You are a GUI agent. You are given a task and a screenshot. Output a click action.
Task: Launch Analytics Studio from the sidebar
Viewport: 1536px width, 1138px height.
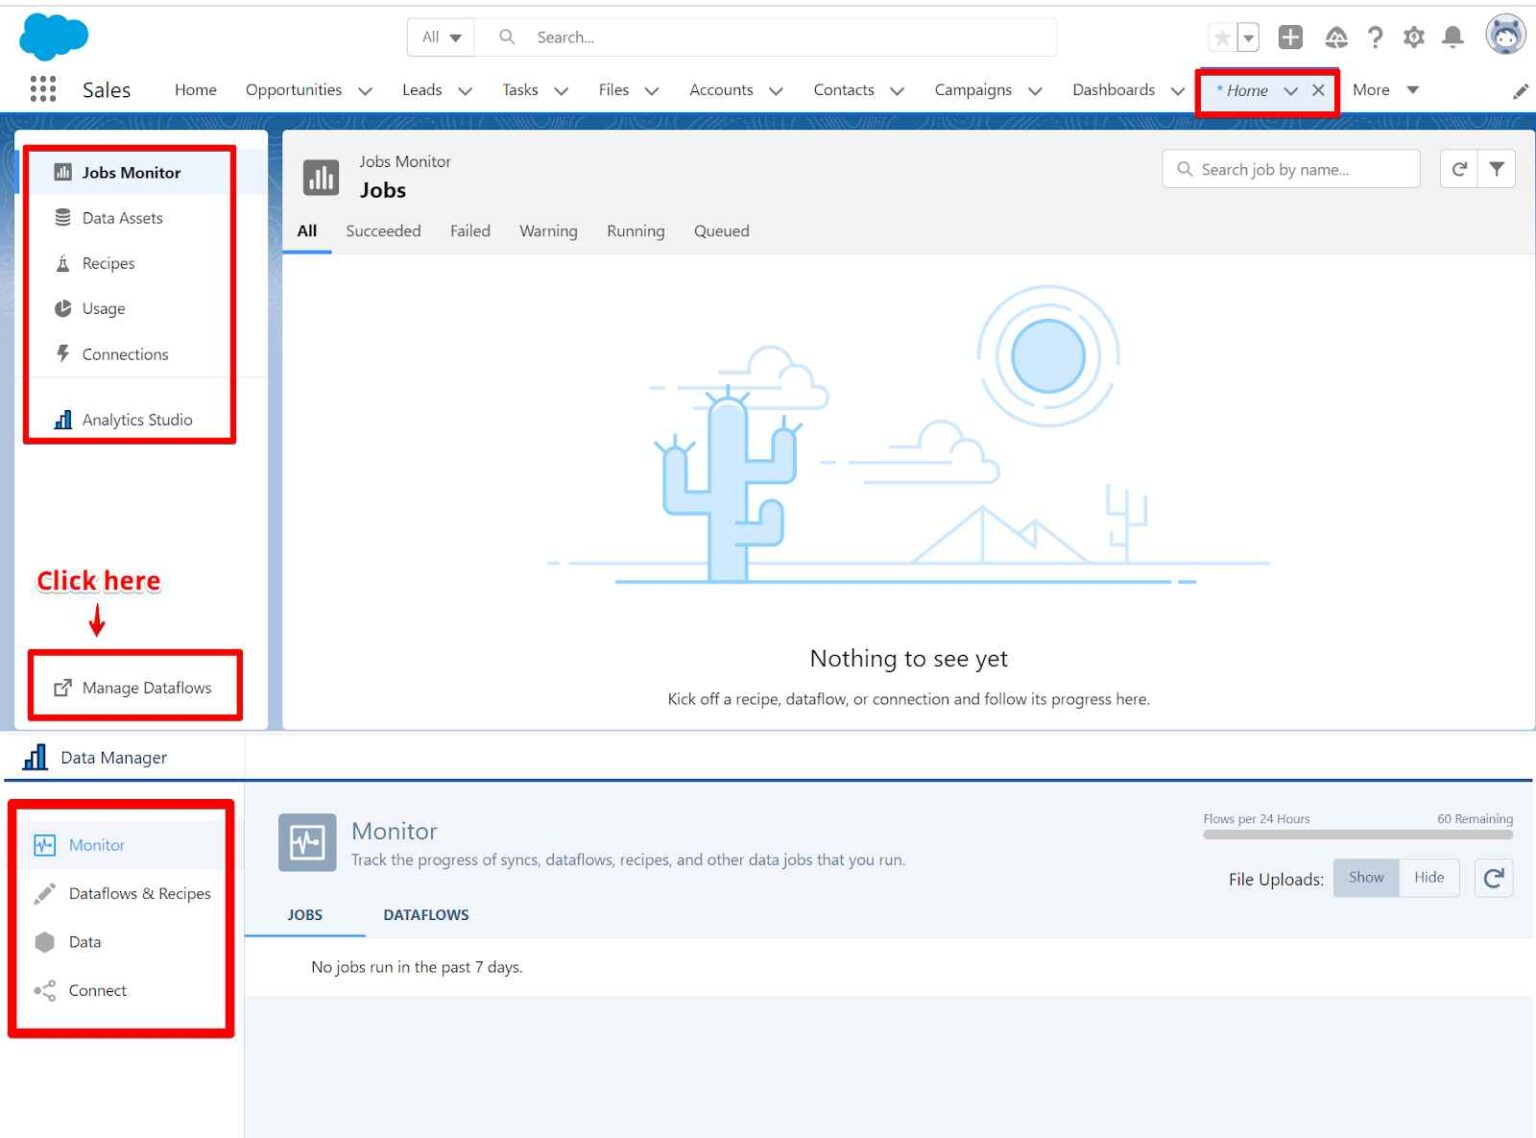[63, 419]
